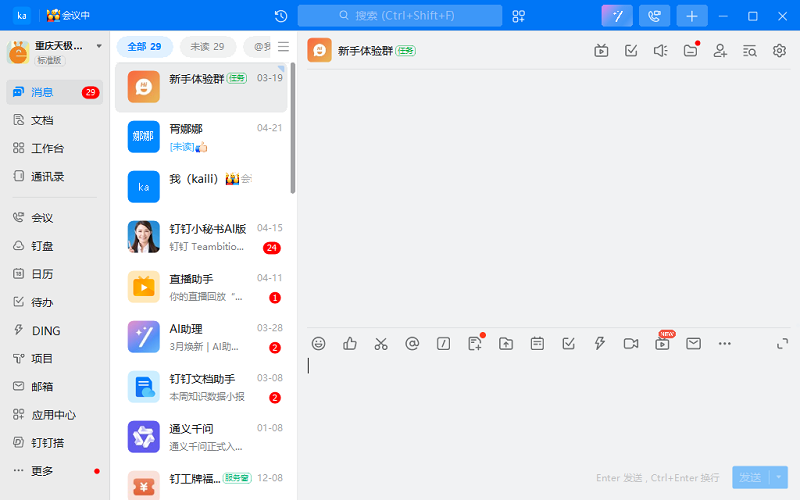Image resolution: width=800 pixels, height=500 pixels.
Task: Click the search input field
Action: 400,16
